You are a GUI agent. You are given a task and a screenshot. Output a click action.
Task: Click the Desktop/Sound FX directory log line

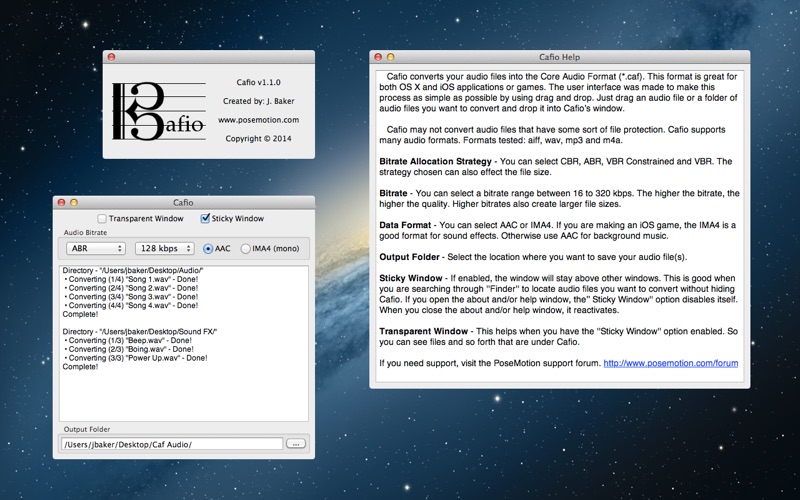click(140, 332)
